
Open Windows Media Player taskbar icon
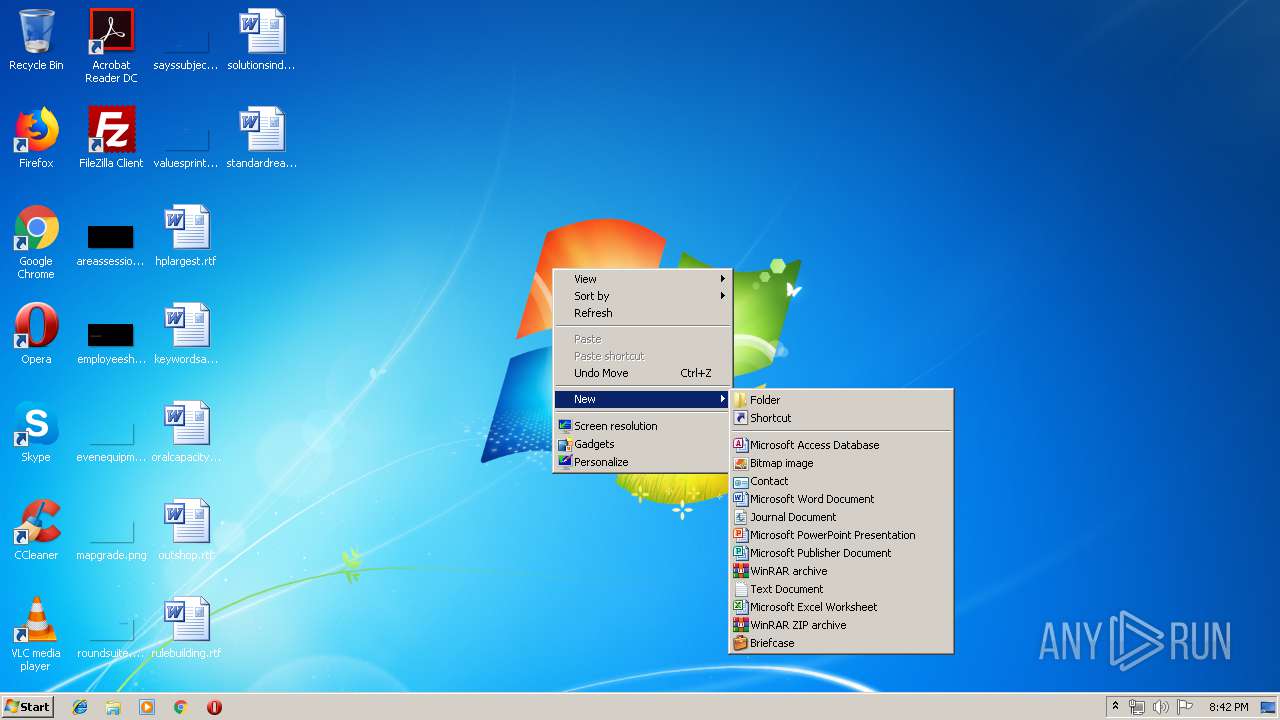tap(147, 707)
